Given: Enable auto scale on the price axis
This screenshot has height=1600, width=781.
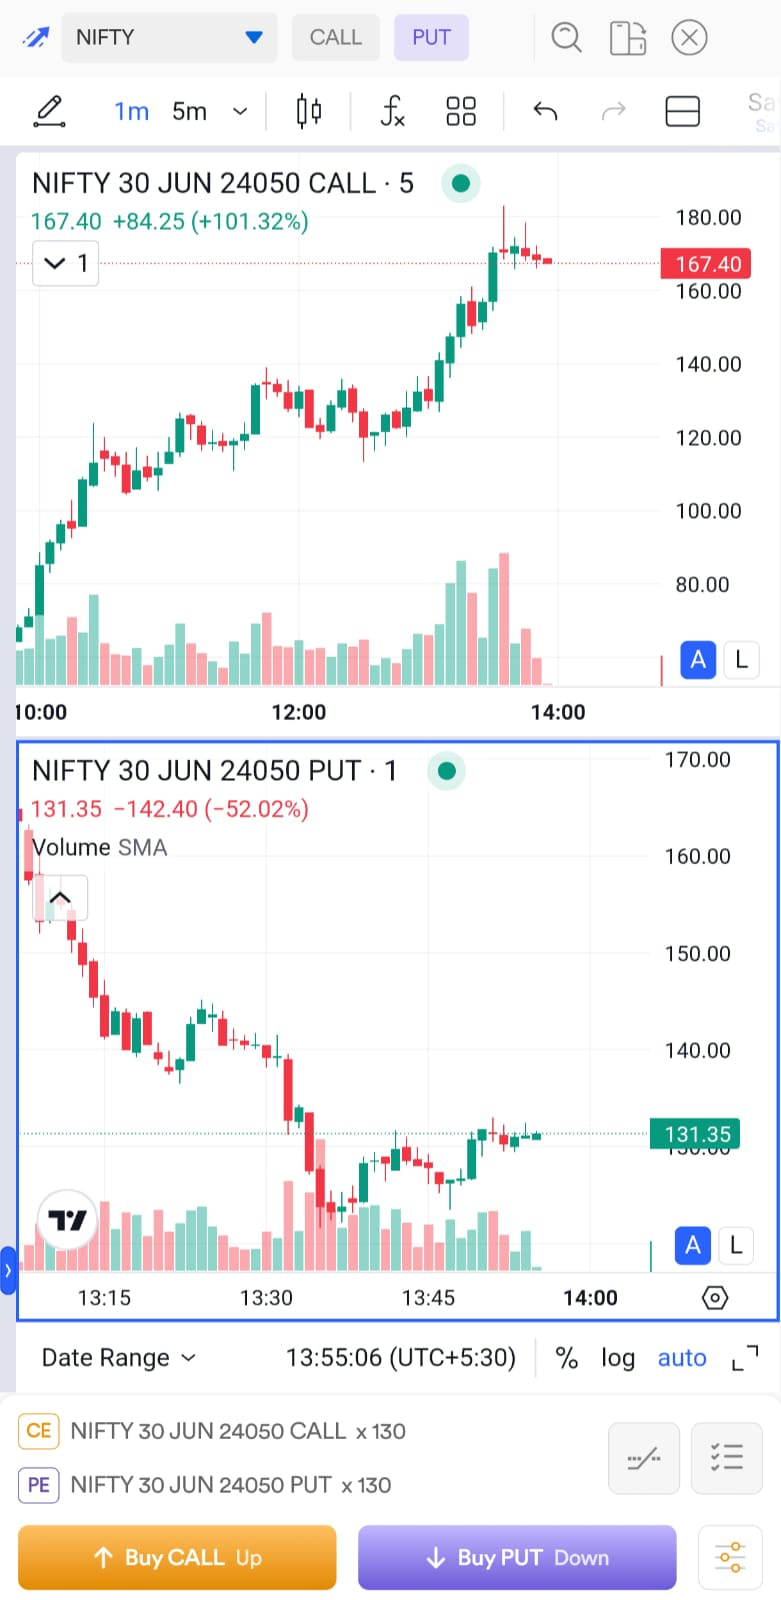Looking at the screenshot, I should [682, 1358].
